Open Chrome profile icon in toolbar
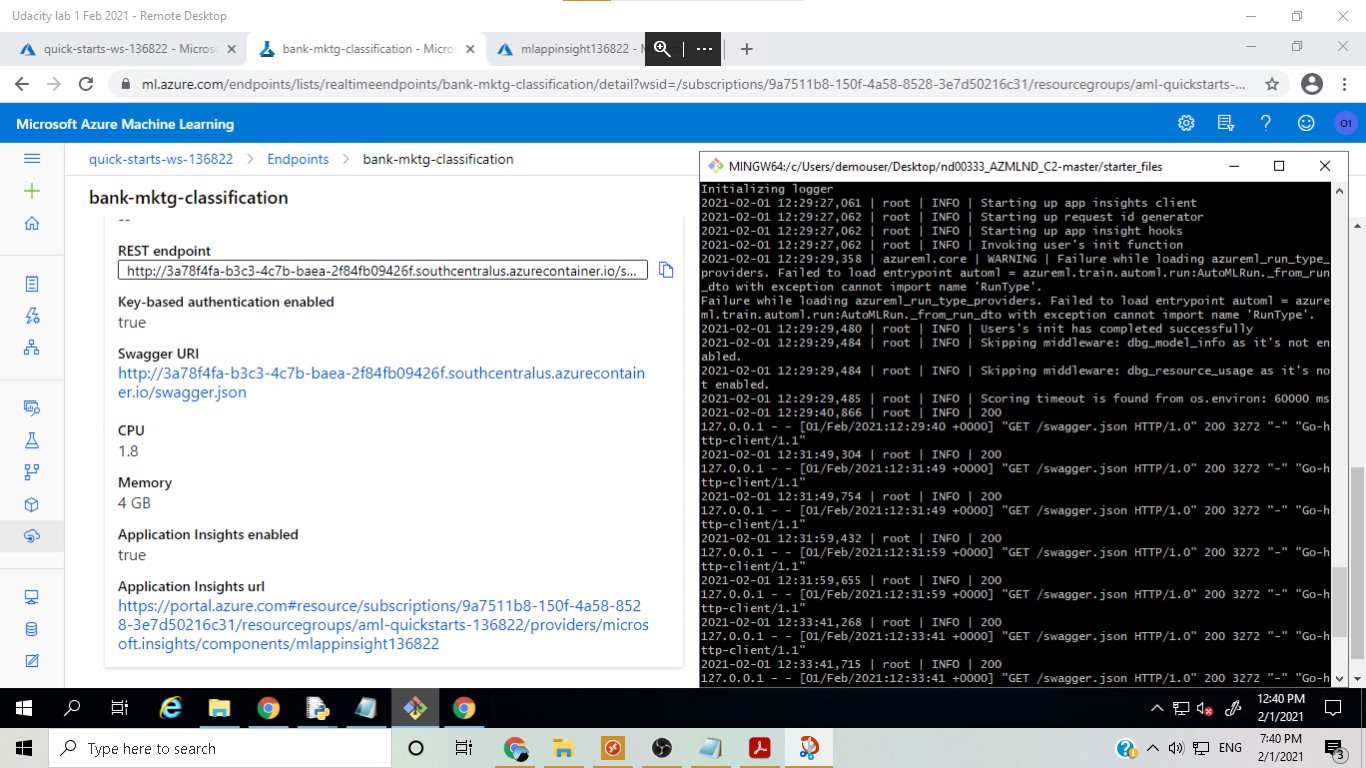 [1312, 85]
